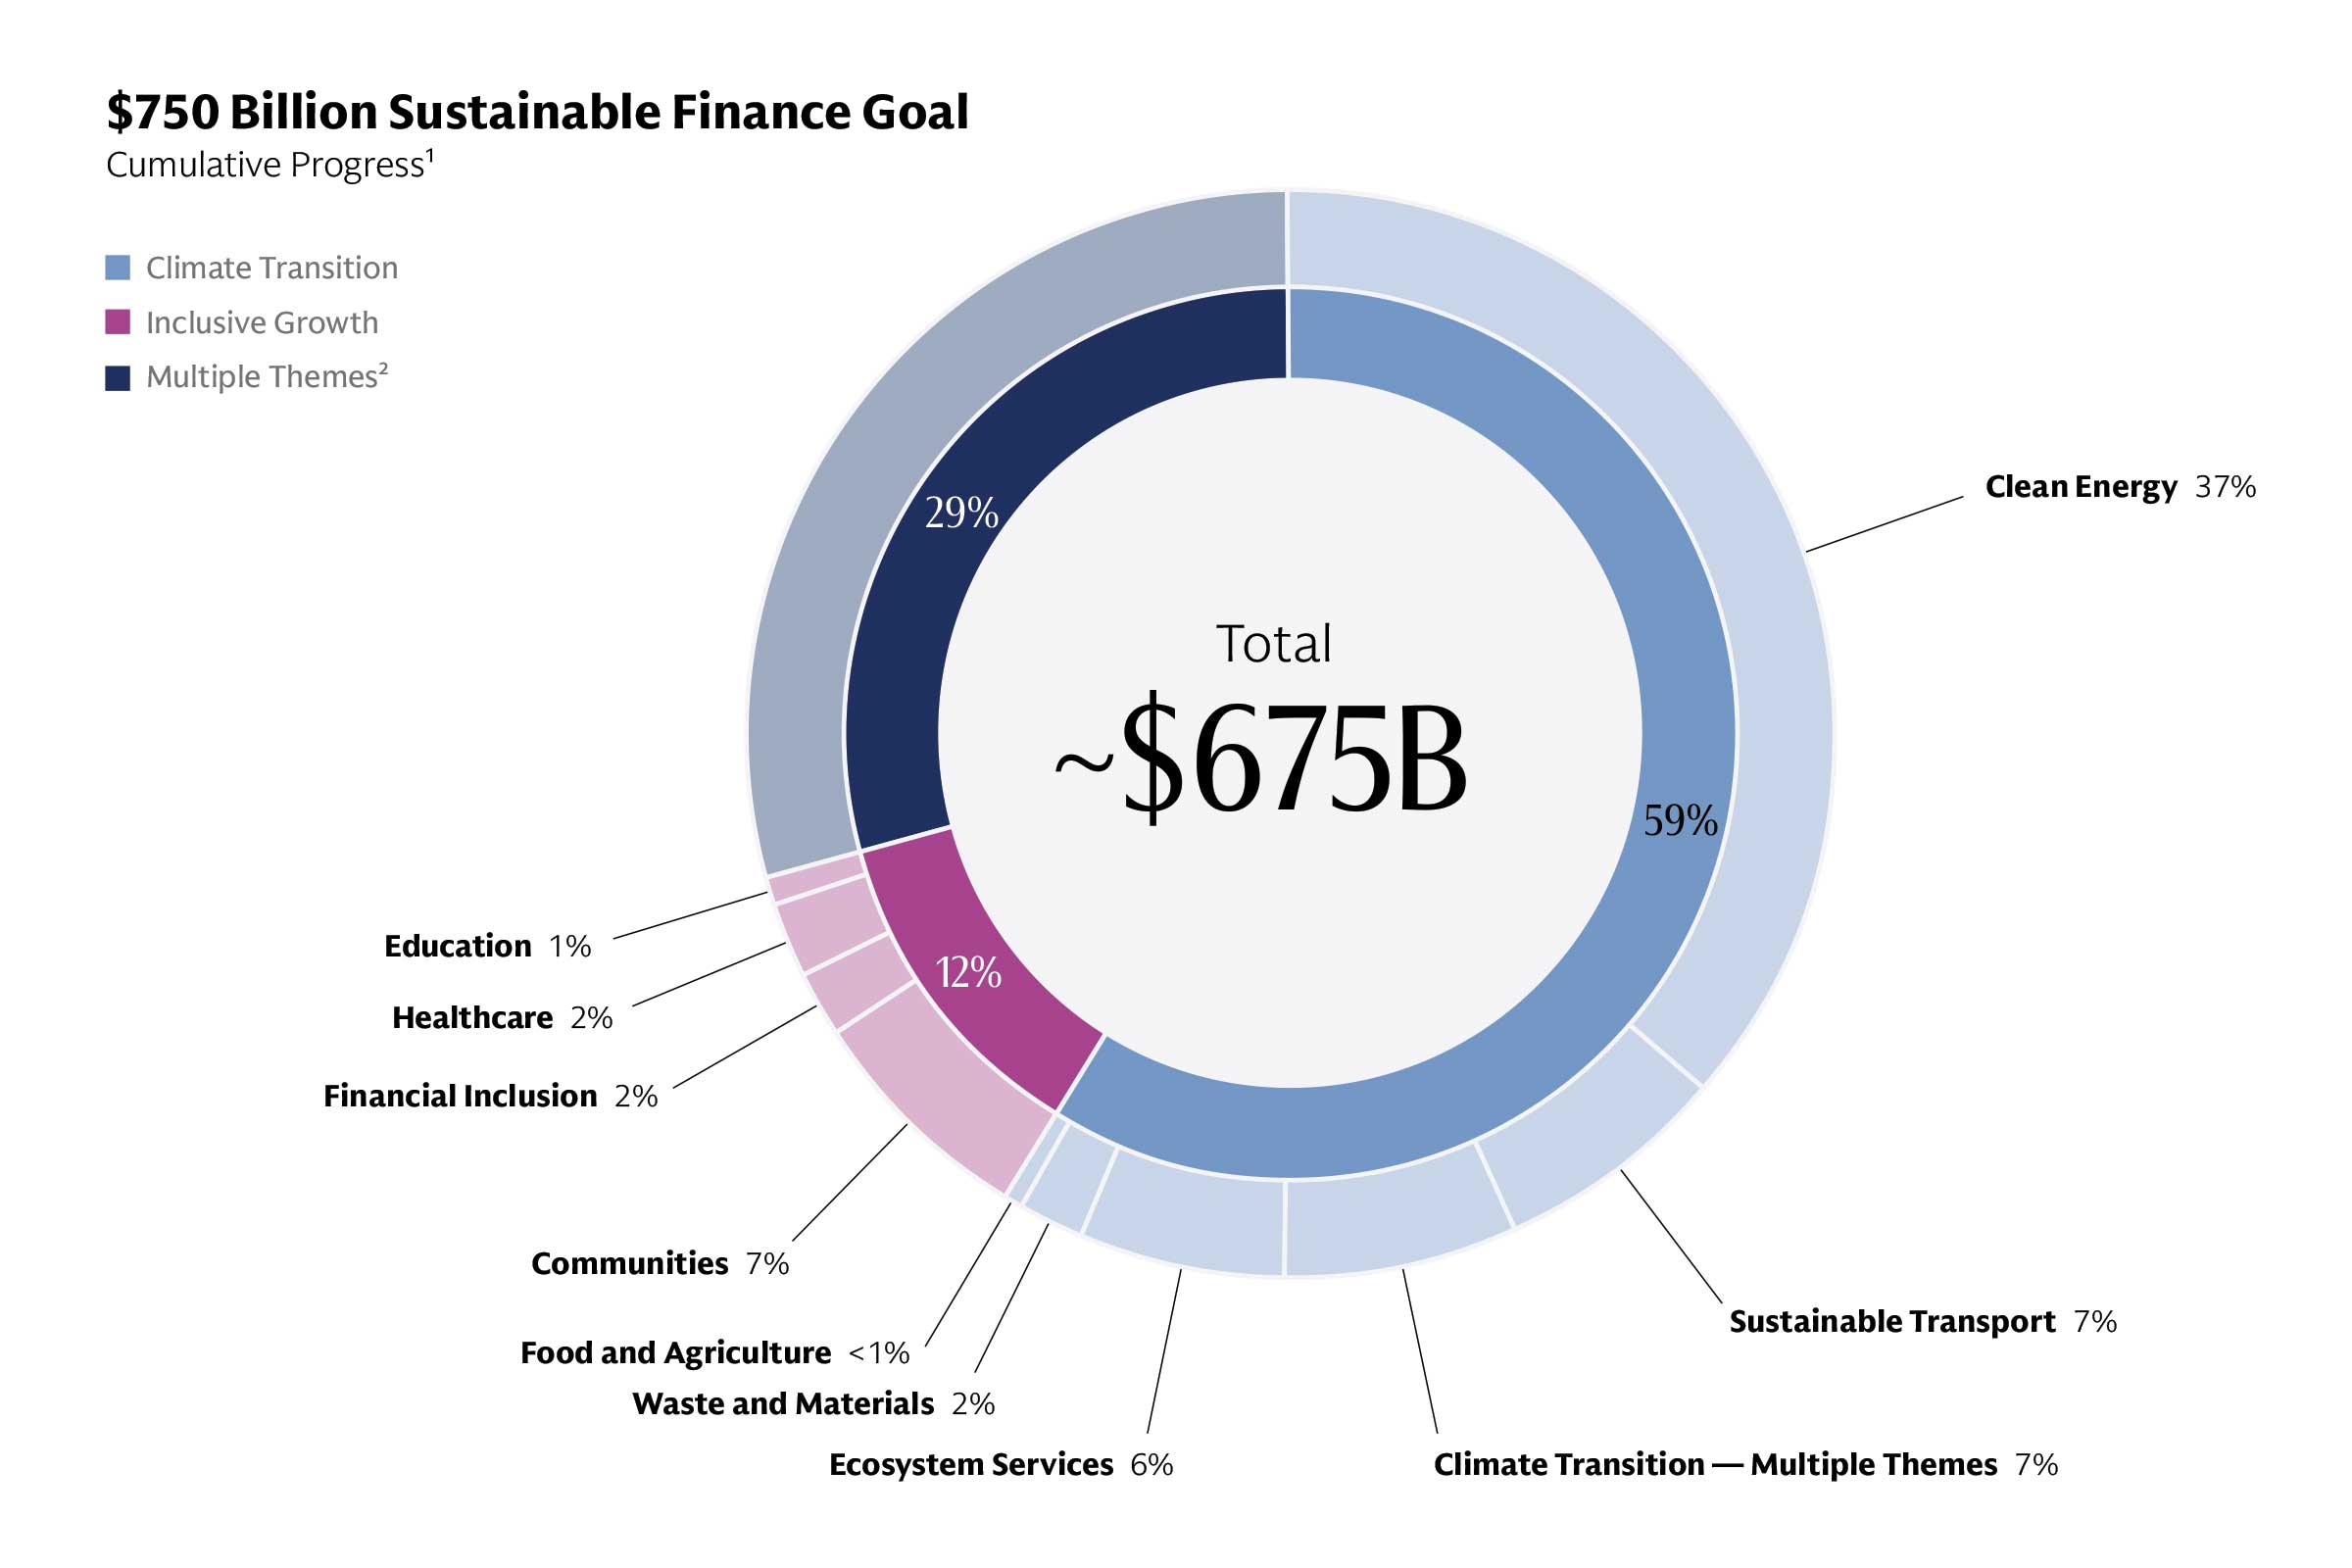Click the Financial Inclusion 2% label
The height and width of the screenshot is (1568, 2352).
point(490,1096)
